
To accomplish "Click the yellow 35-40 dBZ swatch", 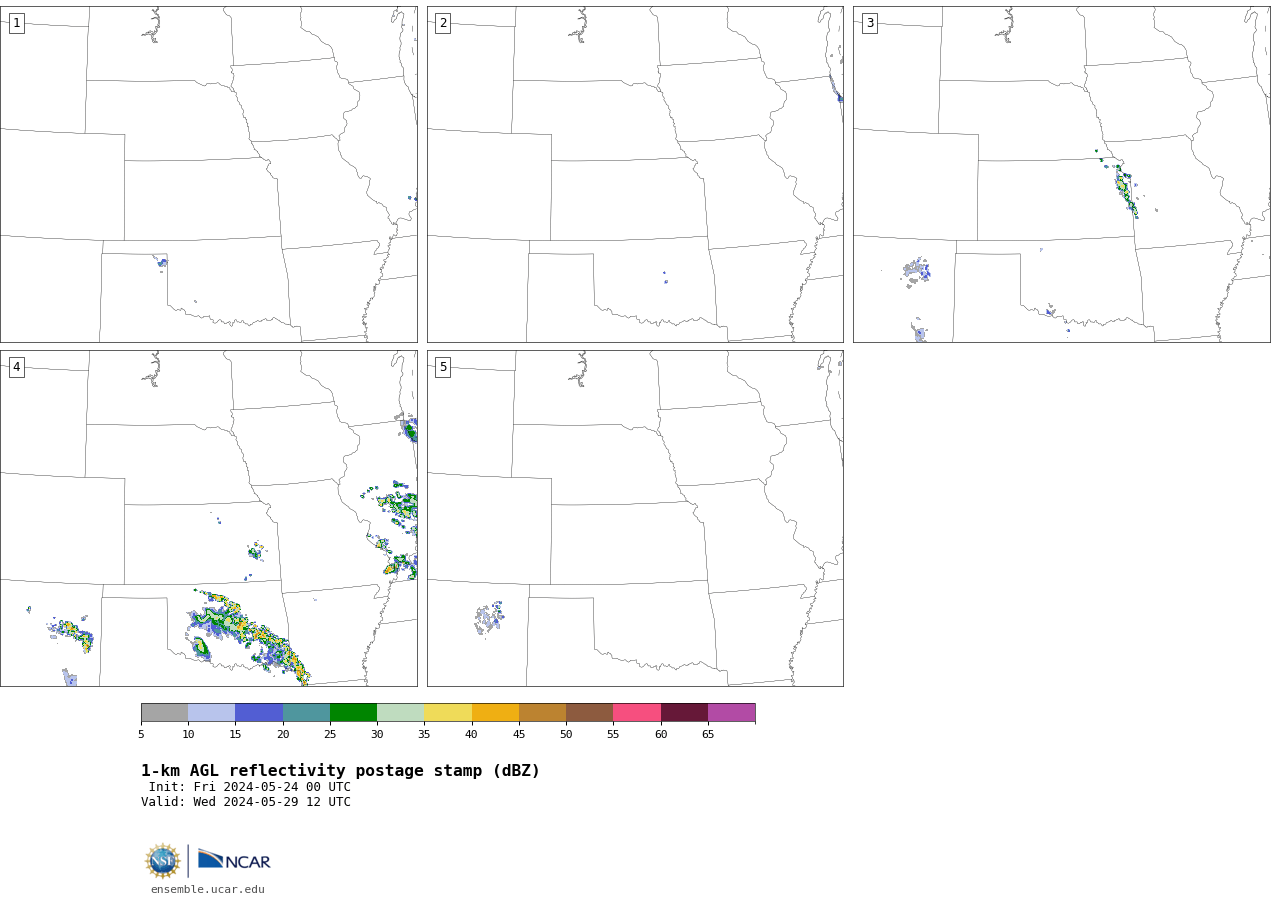I will click(448, 712).
